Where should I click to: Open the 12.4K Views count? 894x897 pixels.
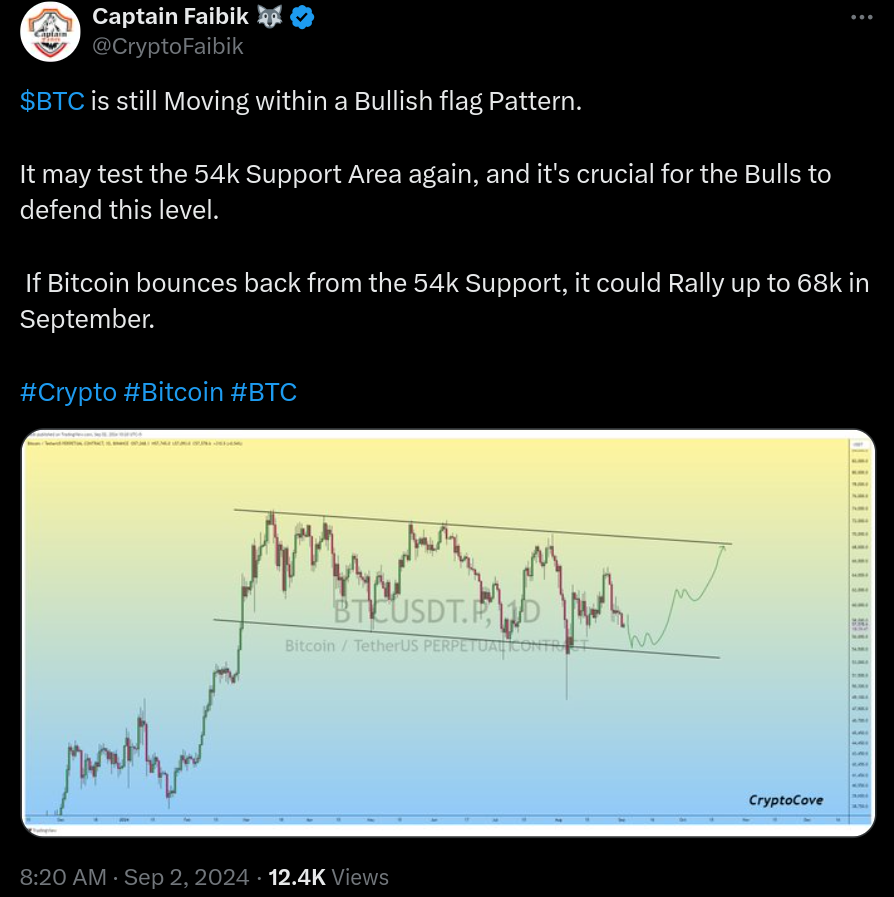click(x=329, y=877)
